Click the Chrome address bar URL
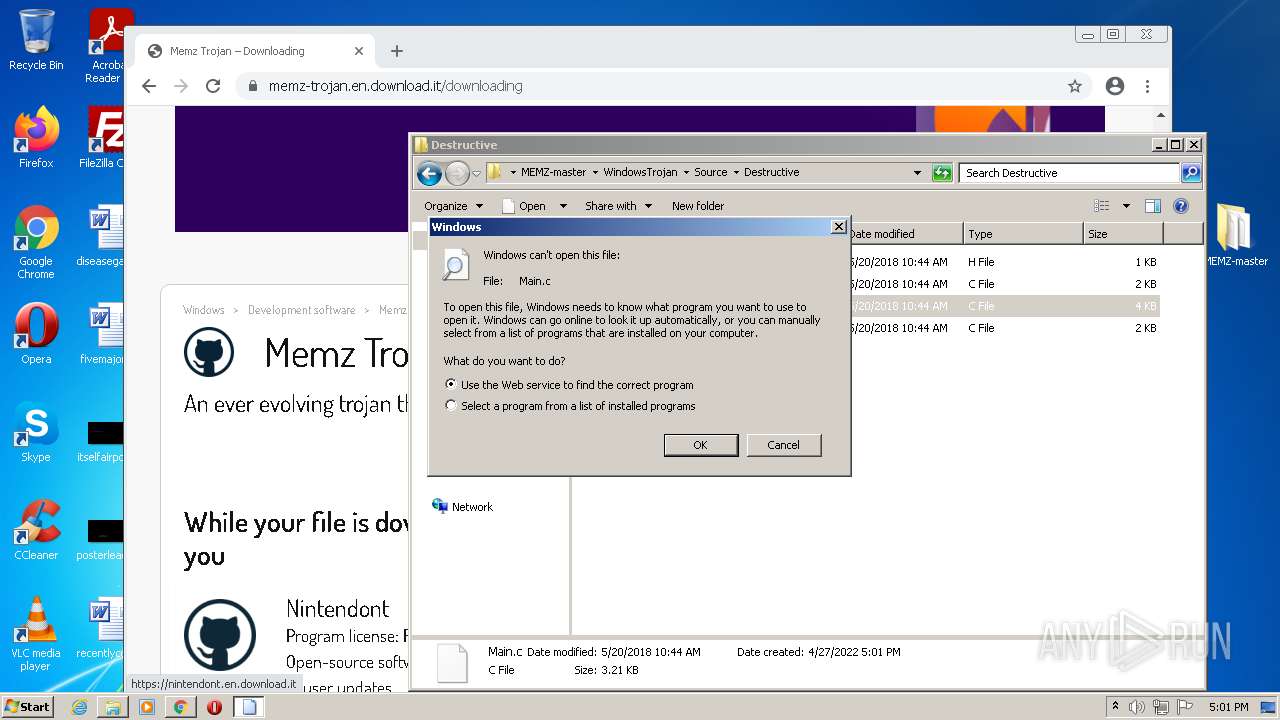Viewport: 1280px width, 720px height. 396,86
